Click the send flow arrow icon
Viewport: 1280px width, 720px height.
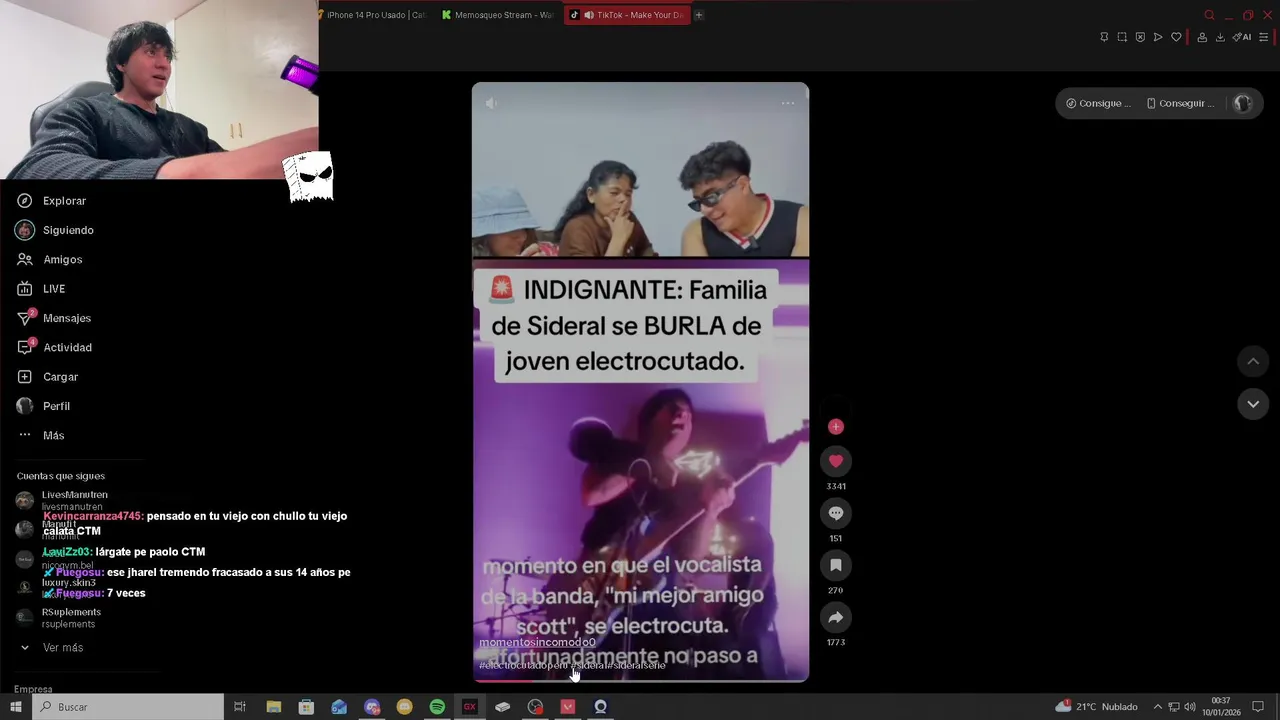point(1158,37)
